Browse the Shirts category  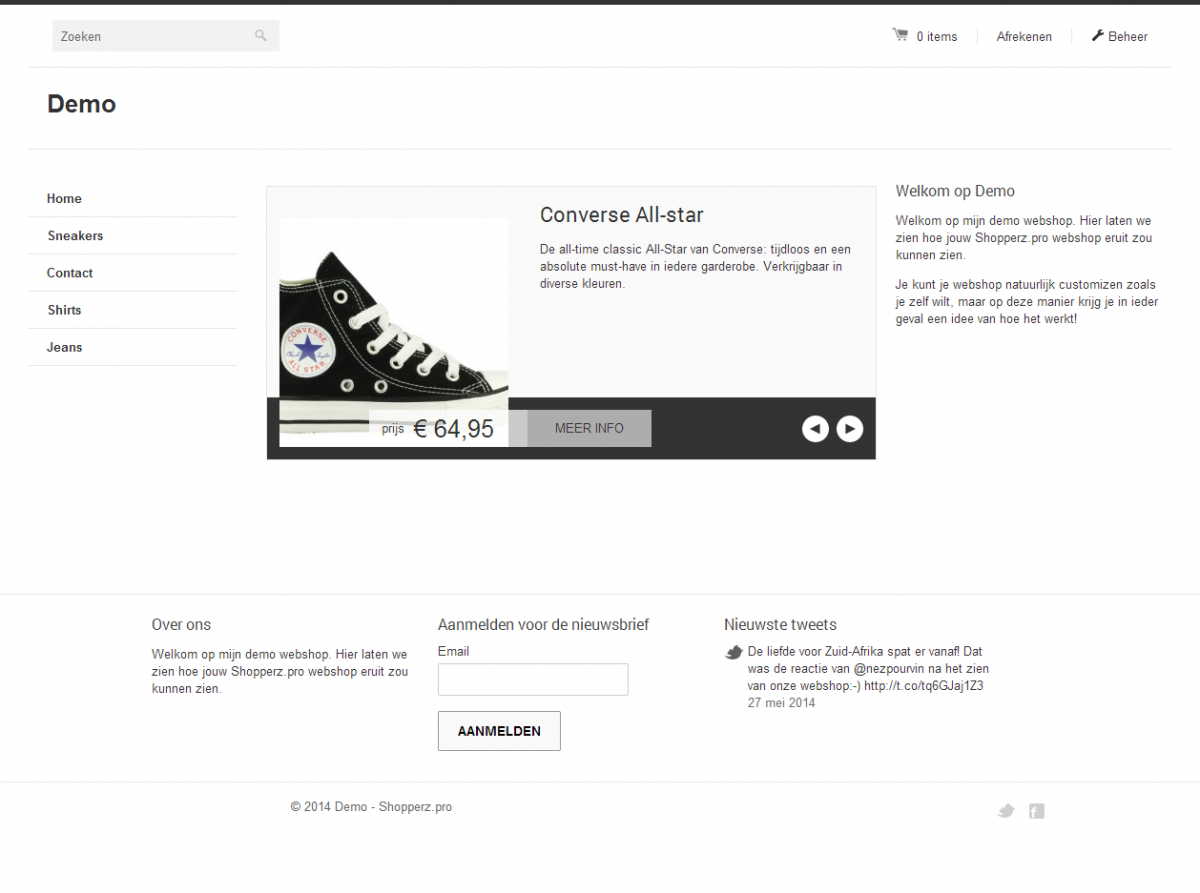(64, 310)
